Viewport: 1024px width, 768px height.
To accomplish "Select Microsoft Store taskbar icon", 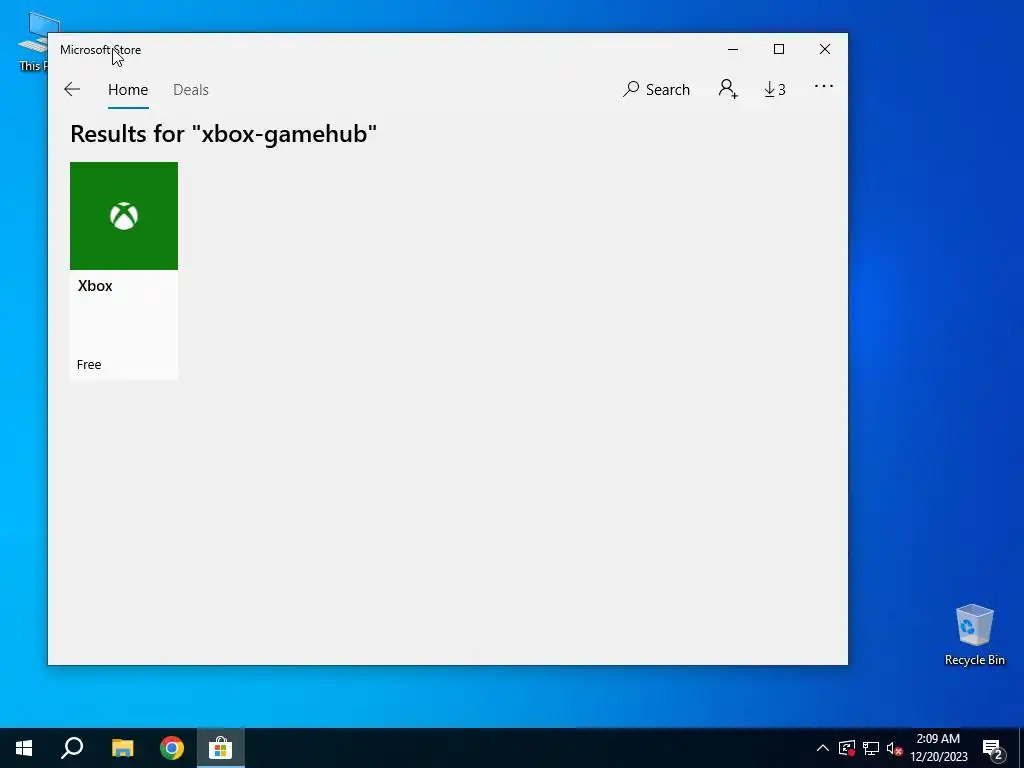I will [221, 748].
